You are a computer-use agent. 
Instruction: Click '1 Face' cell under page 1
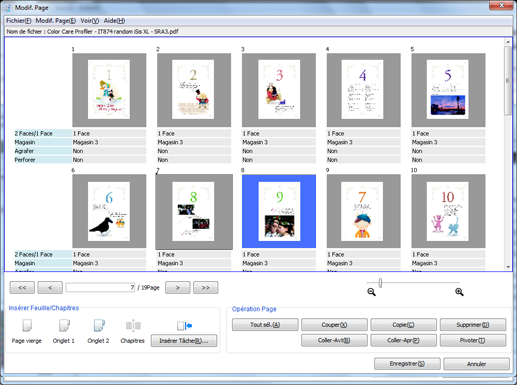(109, 133)
